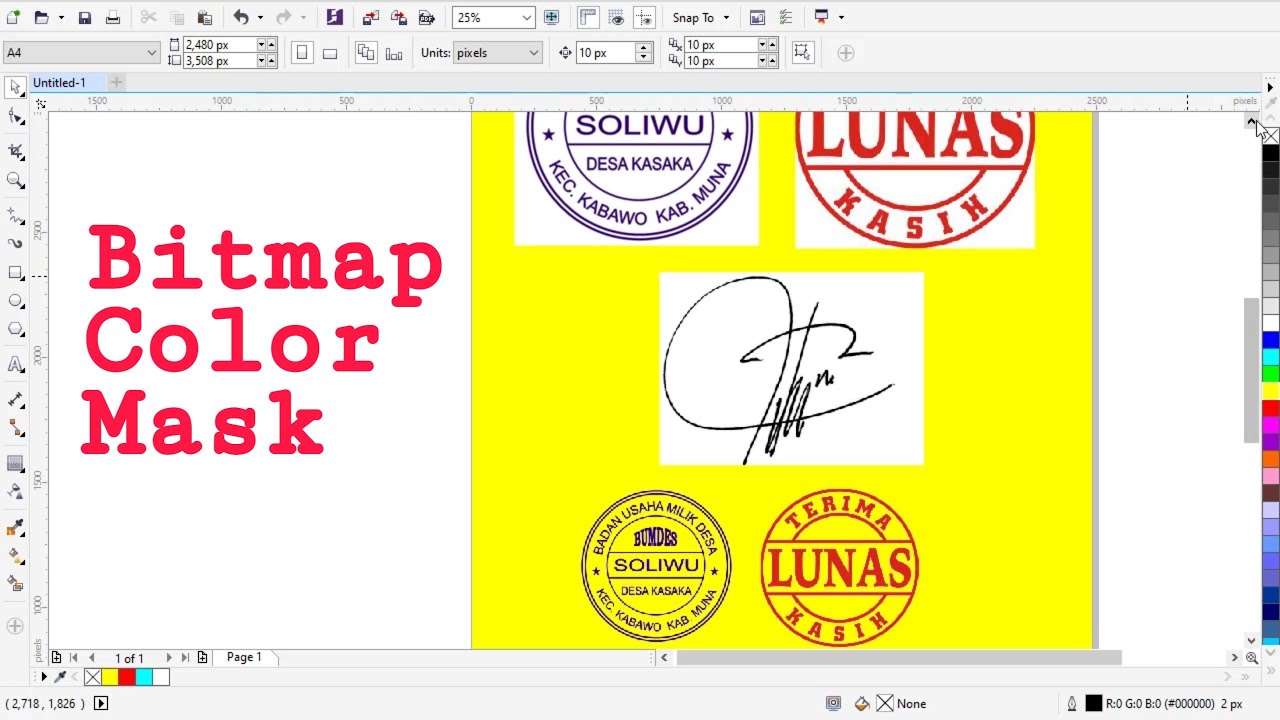Select the Rectangle tool
Screen dimensions: 1280x720
pos(15,272)
